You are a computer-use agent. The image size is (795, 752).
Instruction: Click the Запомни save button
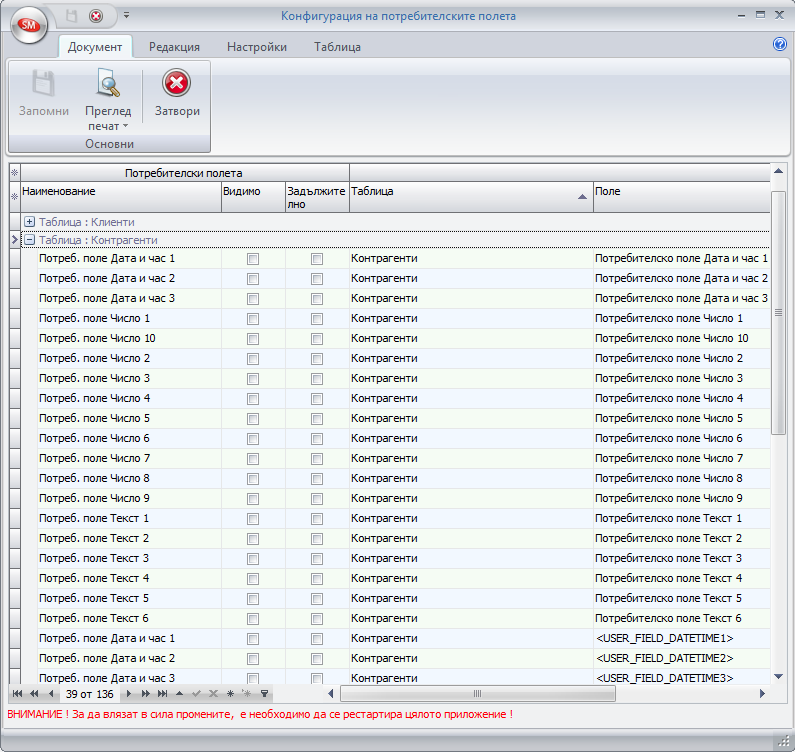click(44, 94)
